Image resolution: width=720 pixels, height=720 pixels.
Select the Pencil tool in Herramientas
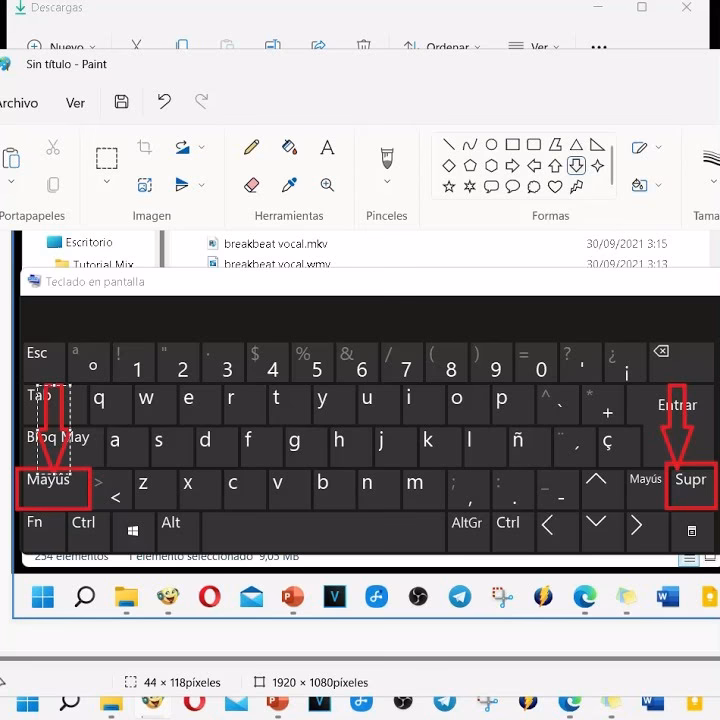pos(252,148)
